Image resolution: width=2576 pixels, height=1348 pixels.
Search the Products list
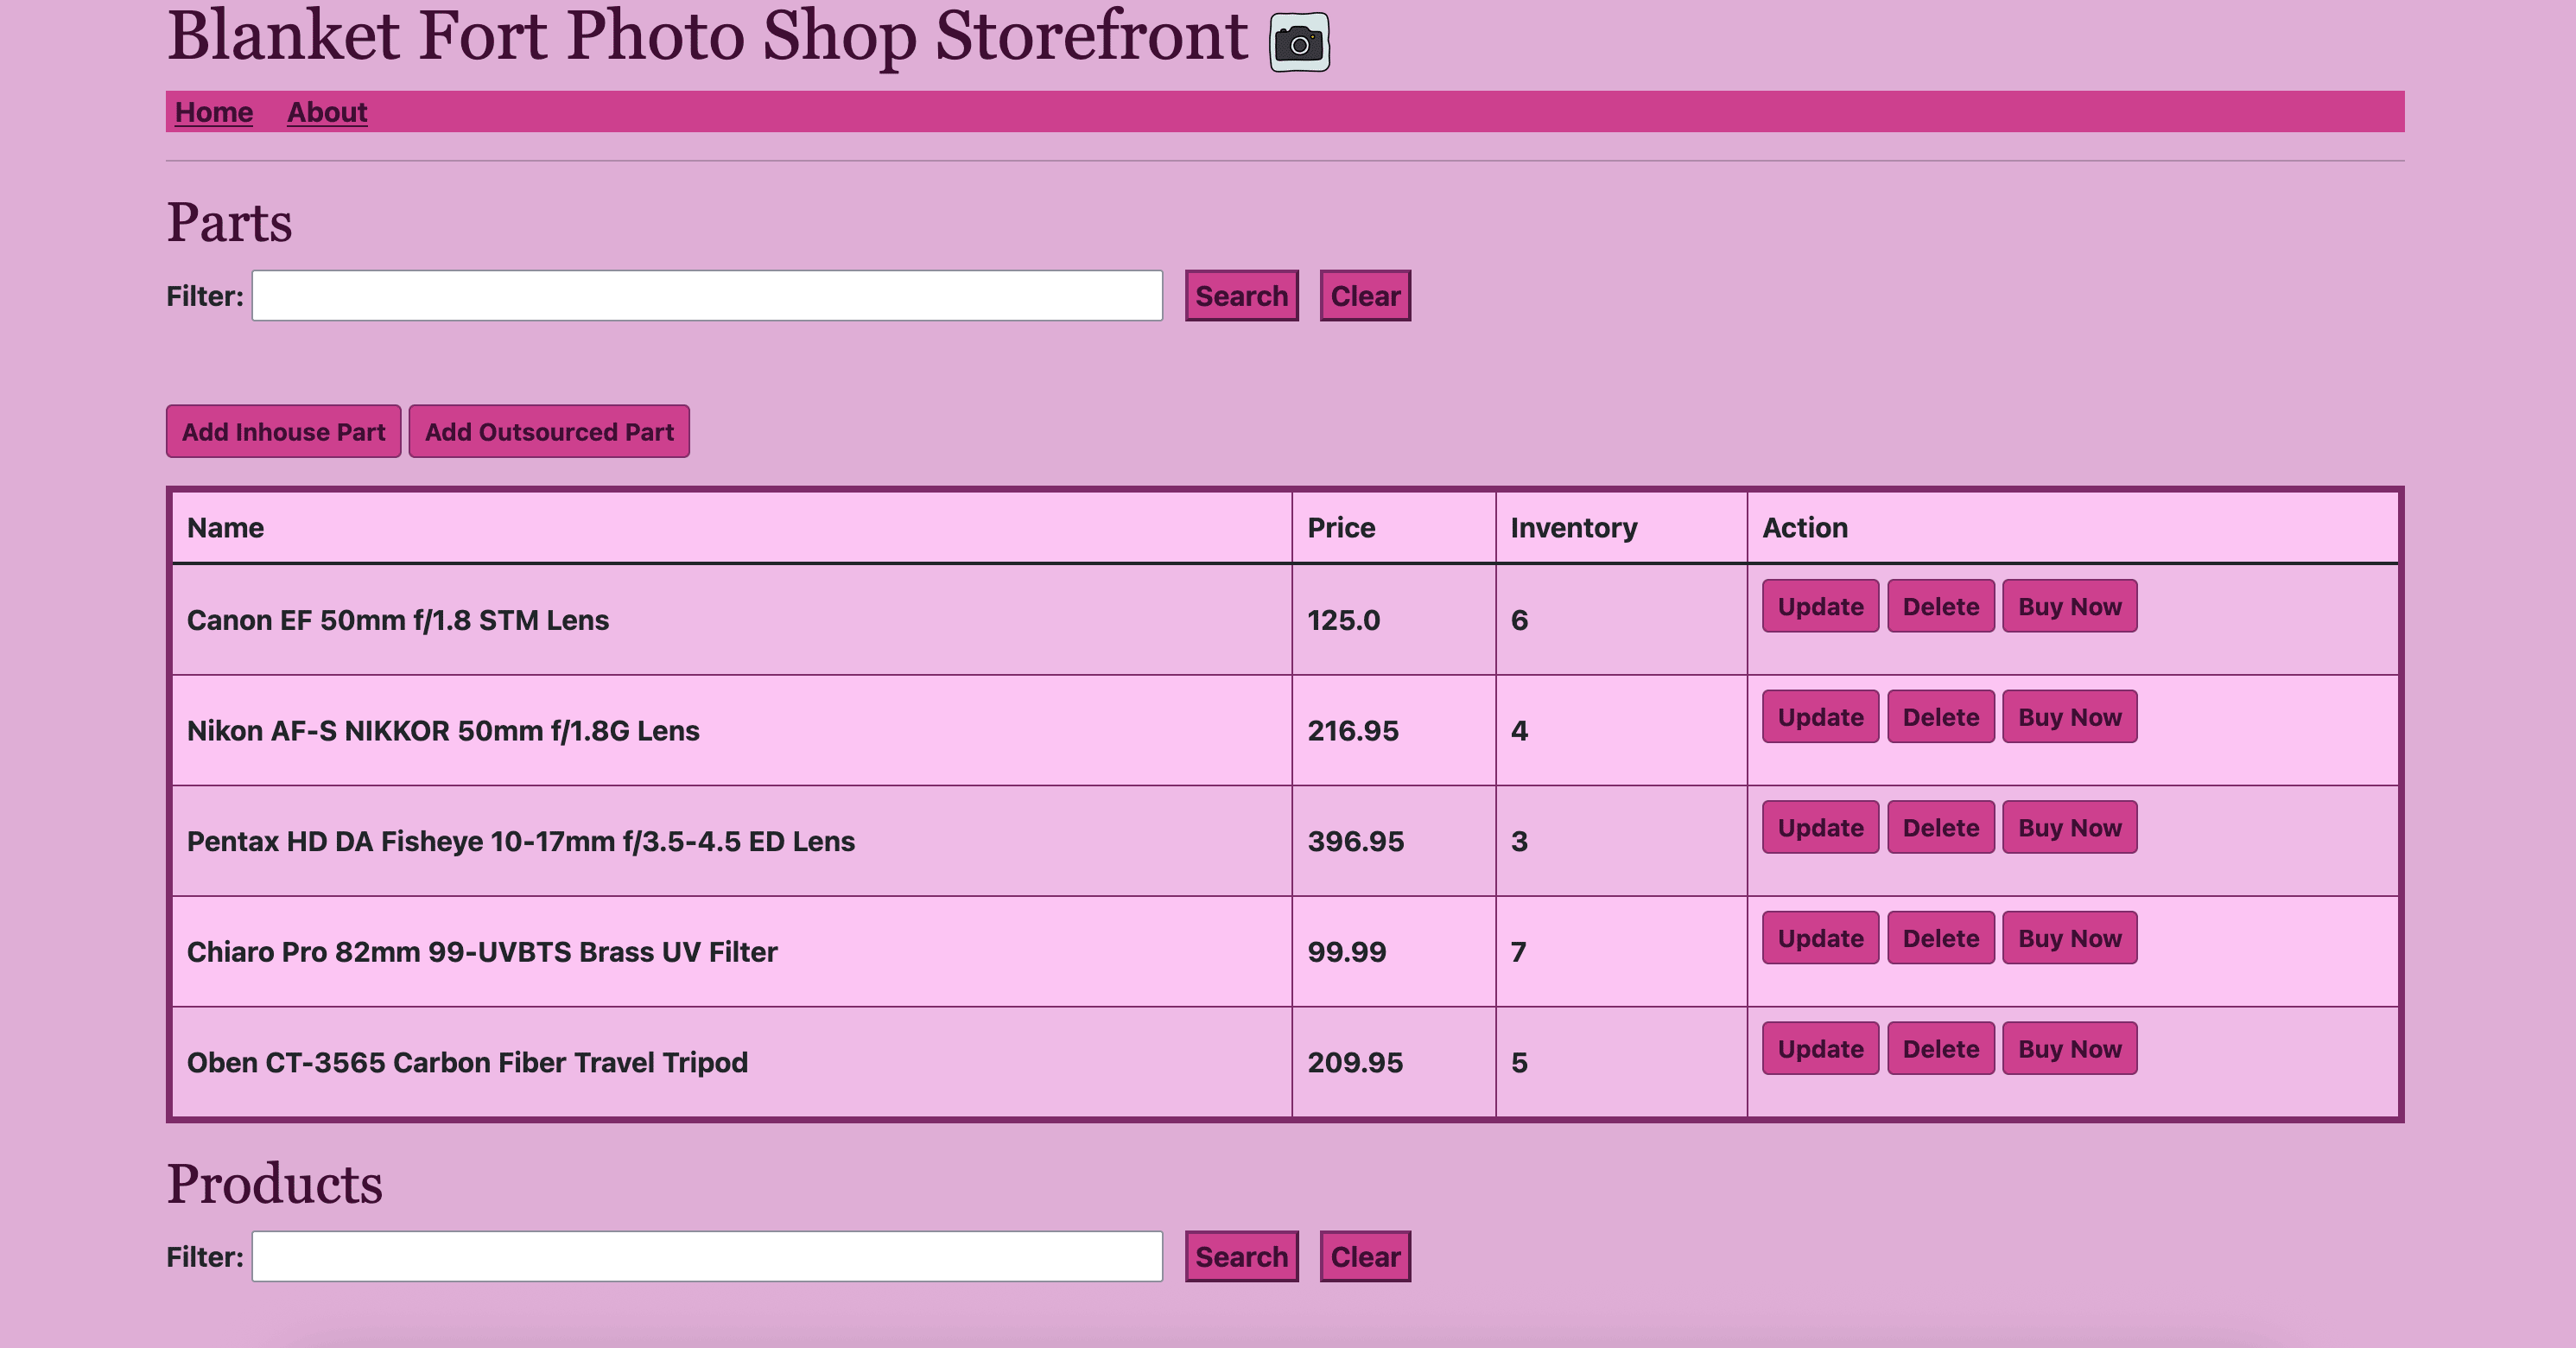(1241, 1256)
